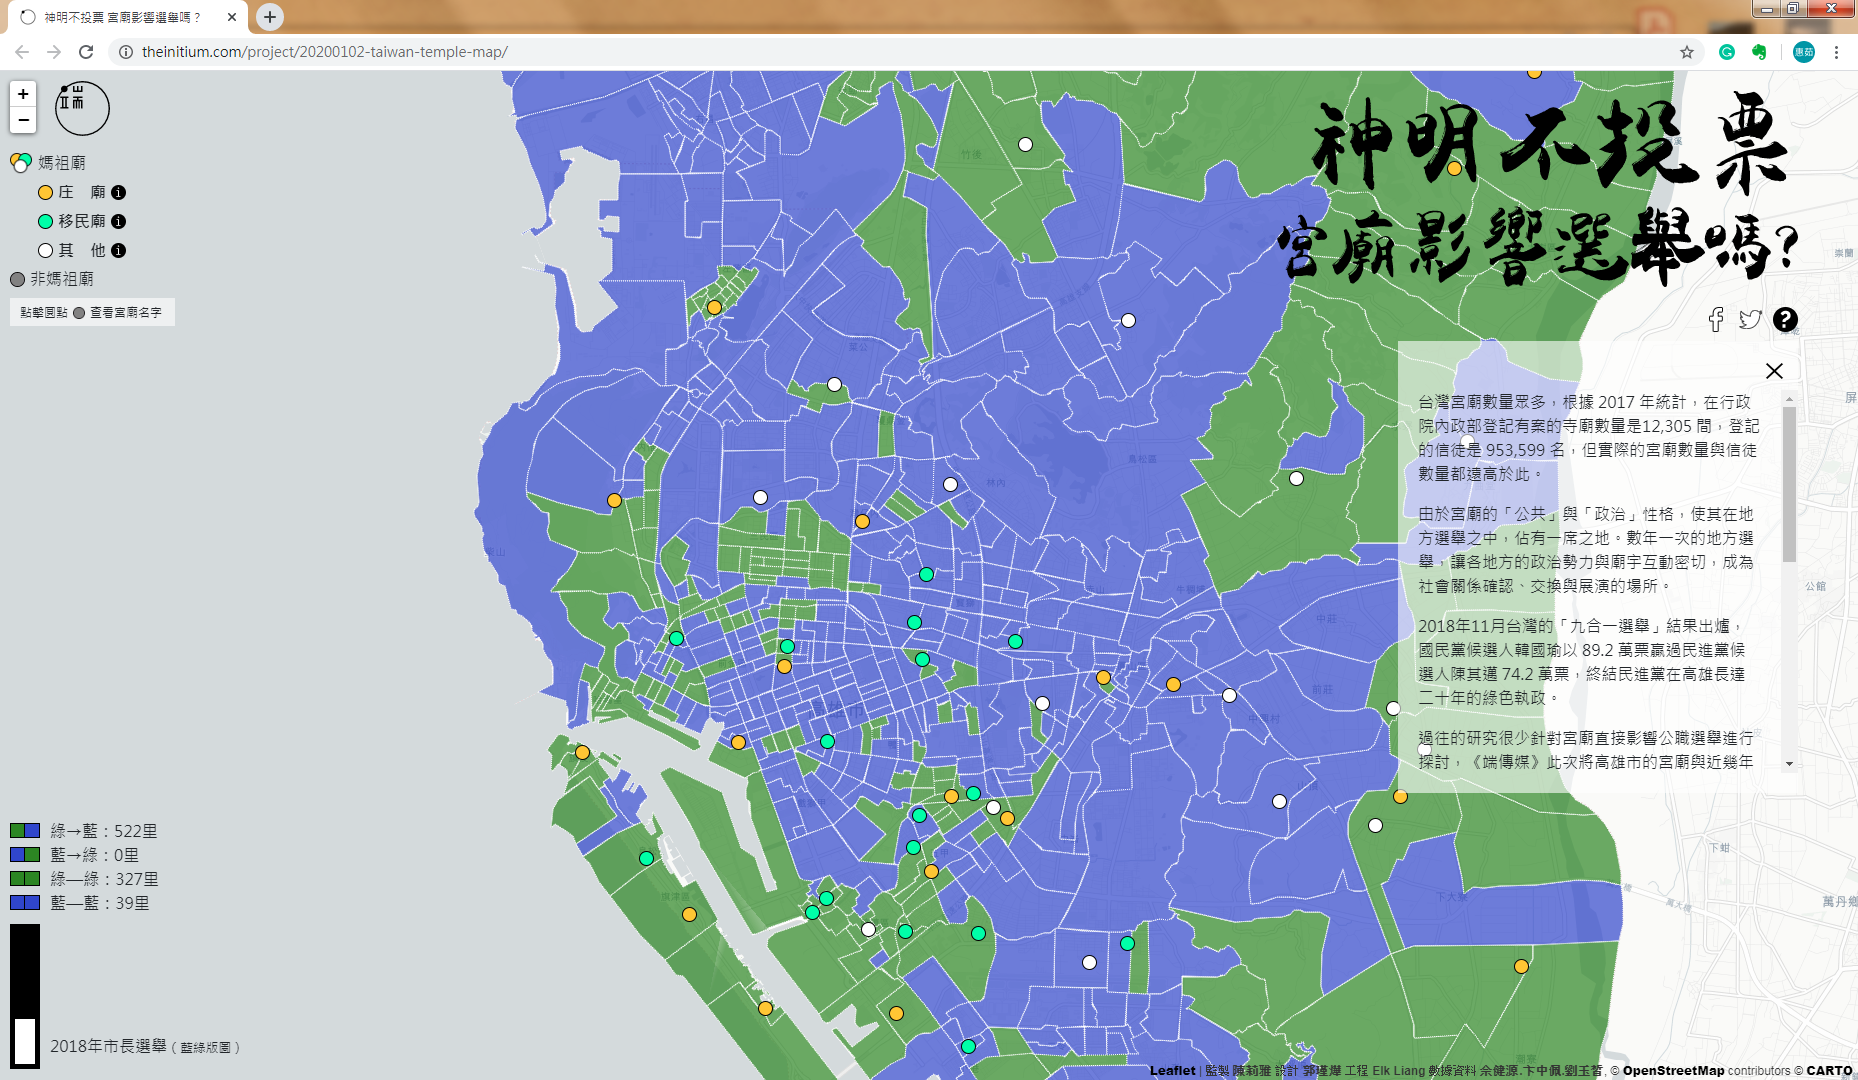Viewport: 1858px width, 1080px height.
Task: Open the OpenStreetMap attribution link
Action: pos(1673,1071)
